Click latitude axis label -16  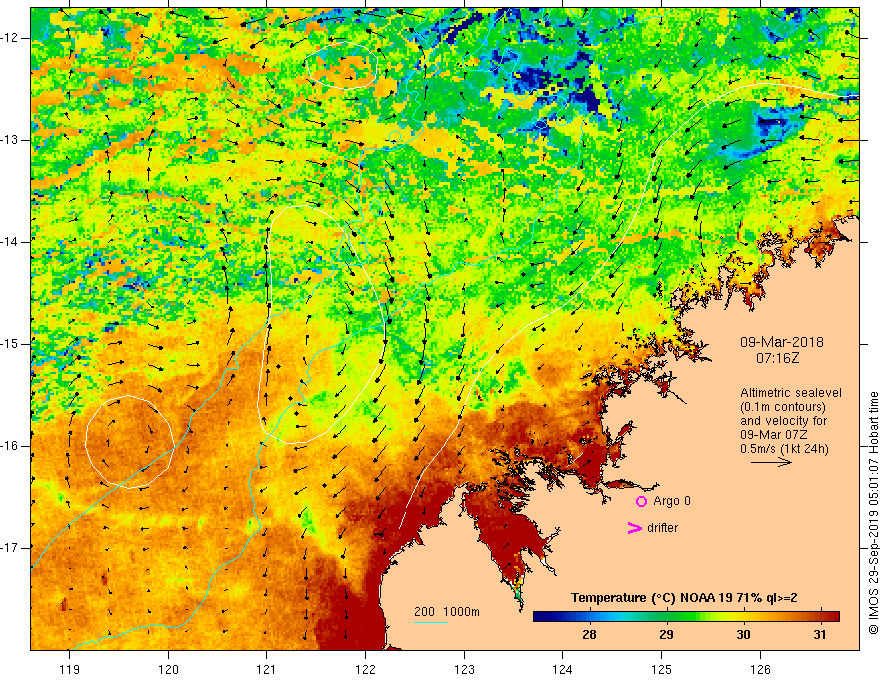coord(11,446)
